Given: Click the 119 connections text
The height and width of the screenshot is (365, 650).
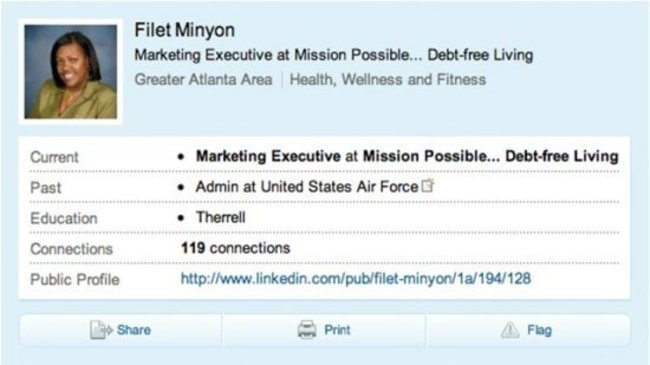Looking at the screenshot, I should click(x=235, y=248).
